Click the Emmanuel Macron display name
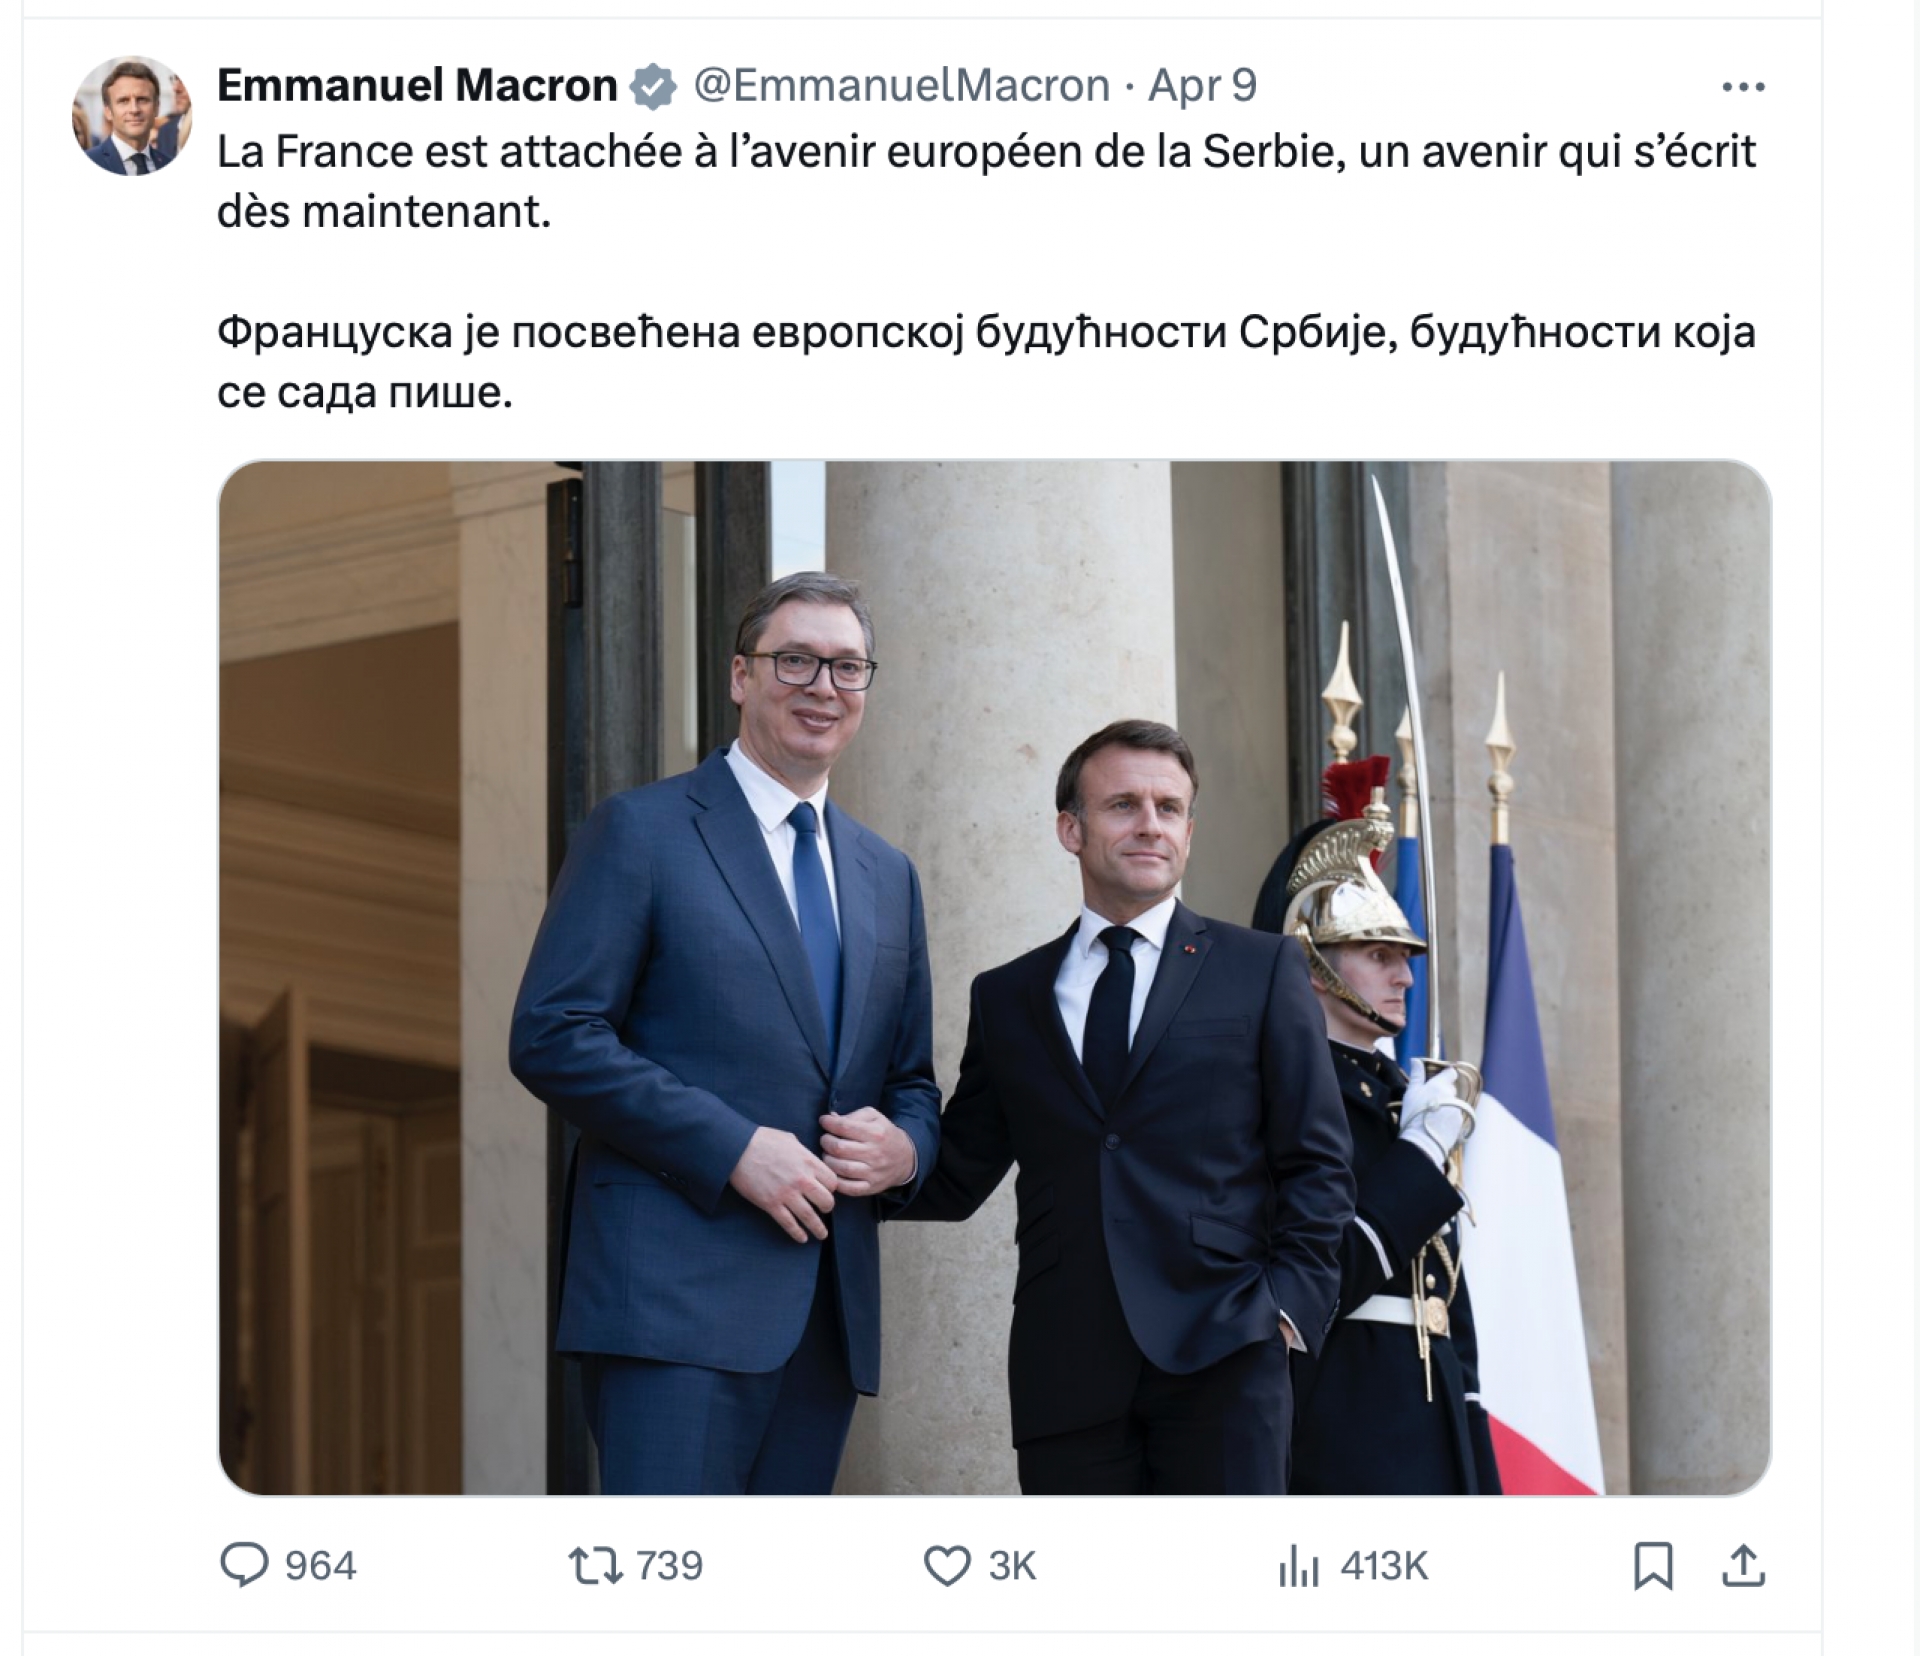The image size is (1920, 1656). point(417,86)
